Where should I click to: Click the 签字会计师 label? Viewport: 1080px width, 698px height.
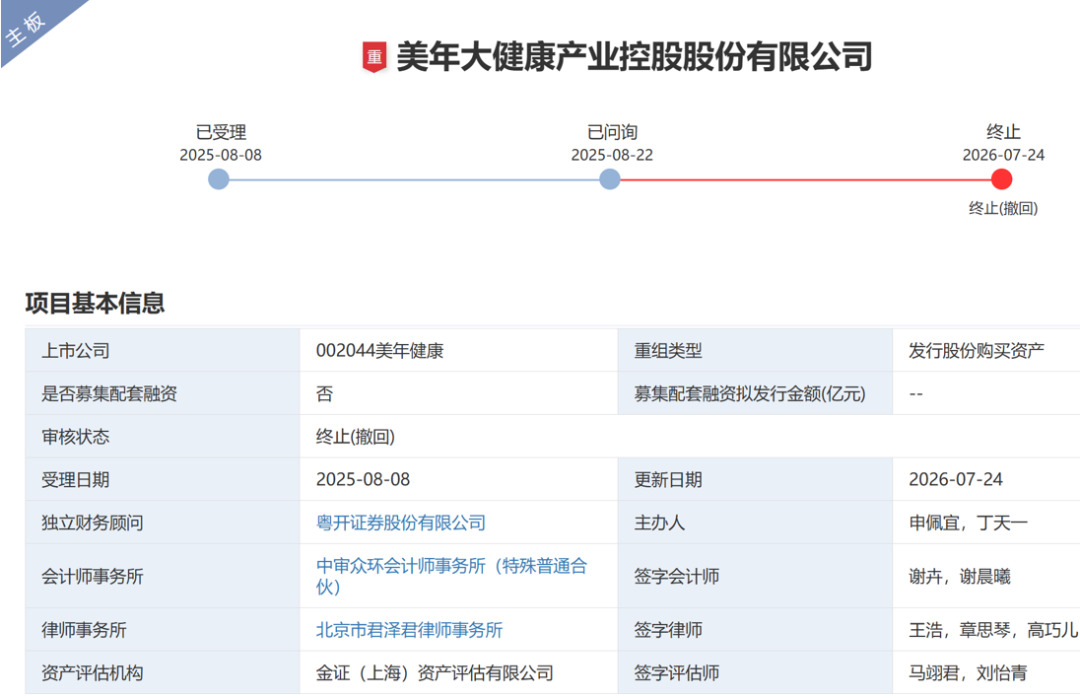[x=677, y=576]
